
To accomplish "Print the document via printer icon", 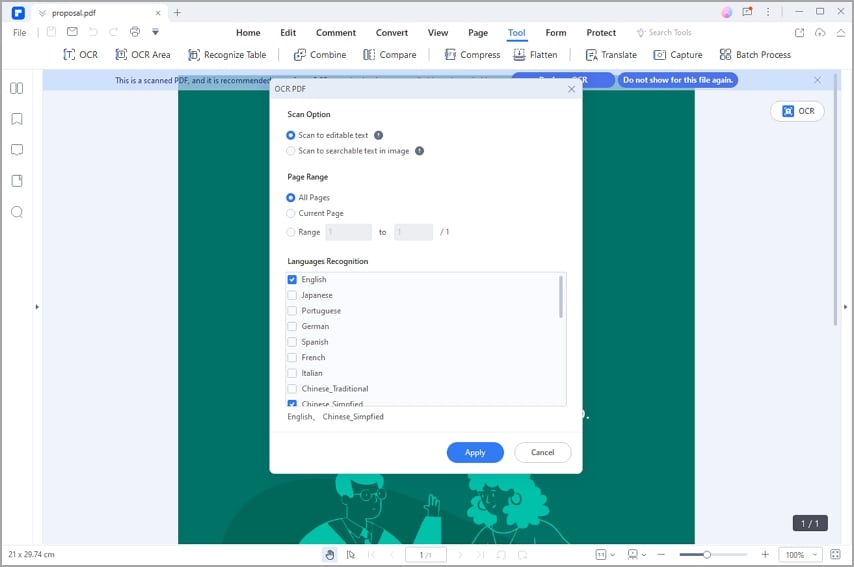I will [x=135, y=32].
